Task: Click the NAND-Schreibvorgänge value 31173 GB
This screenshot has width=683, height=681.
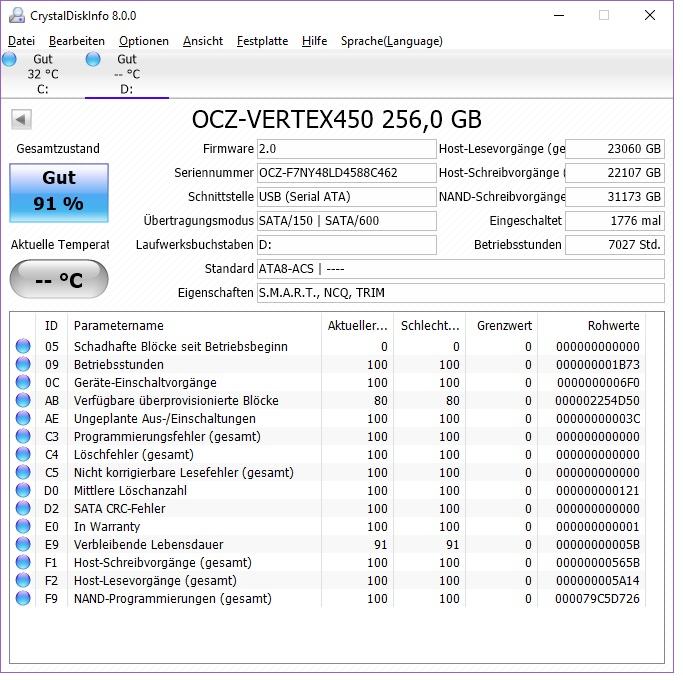Action: [615, 197]
